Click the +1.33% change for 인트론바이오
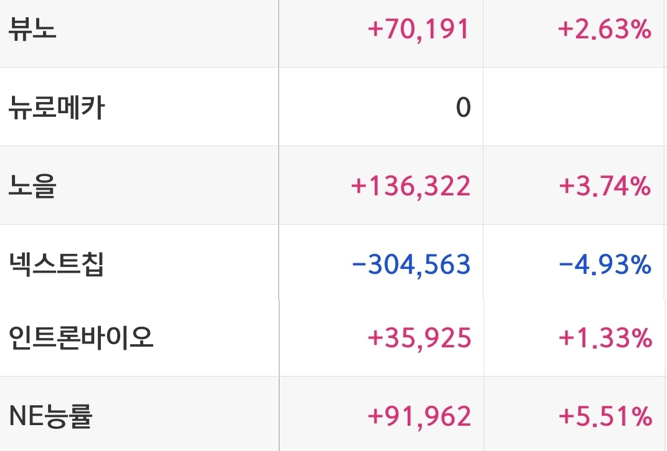This screenshot has height=451, width=667. point(605,338)
